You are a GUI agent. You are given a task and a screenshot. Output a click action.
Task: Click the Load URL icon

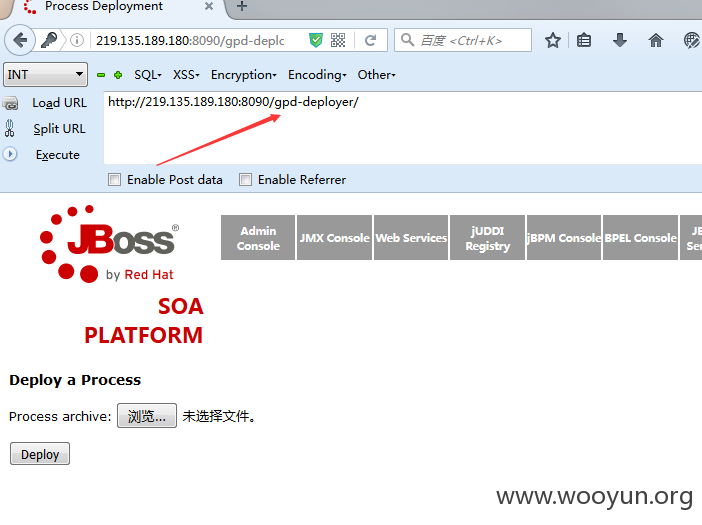pyautogui.click(x=11, y=103)
